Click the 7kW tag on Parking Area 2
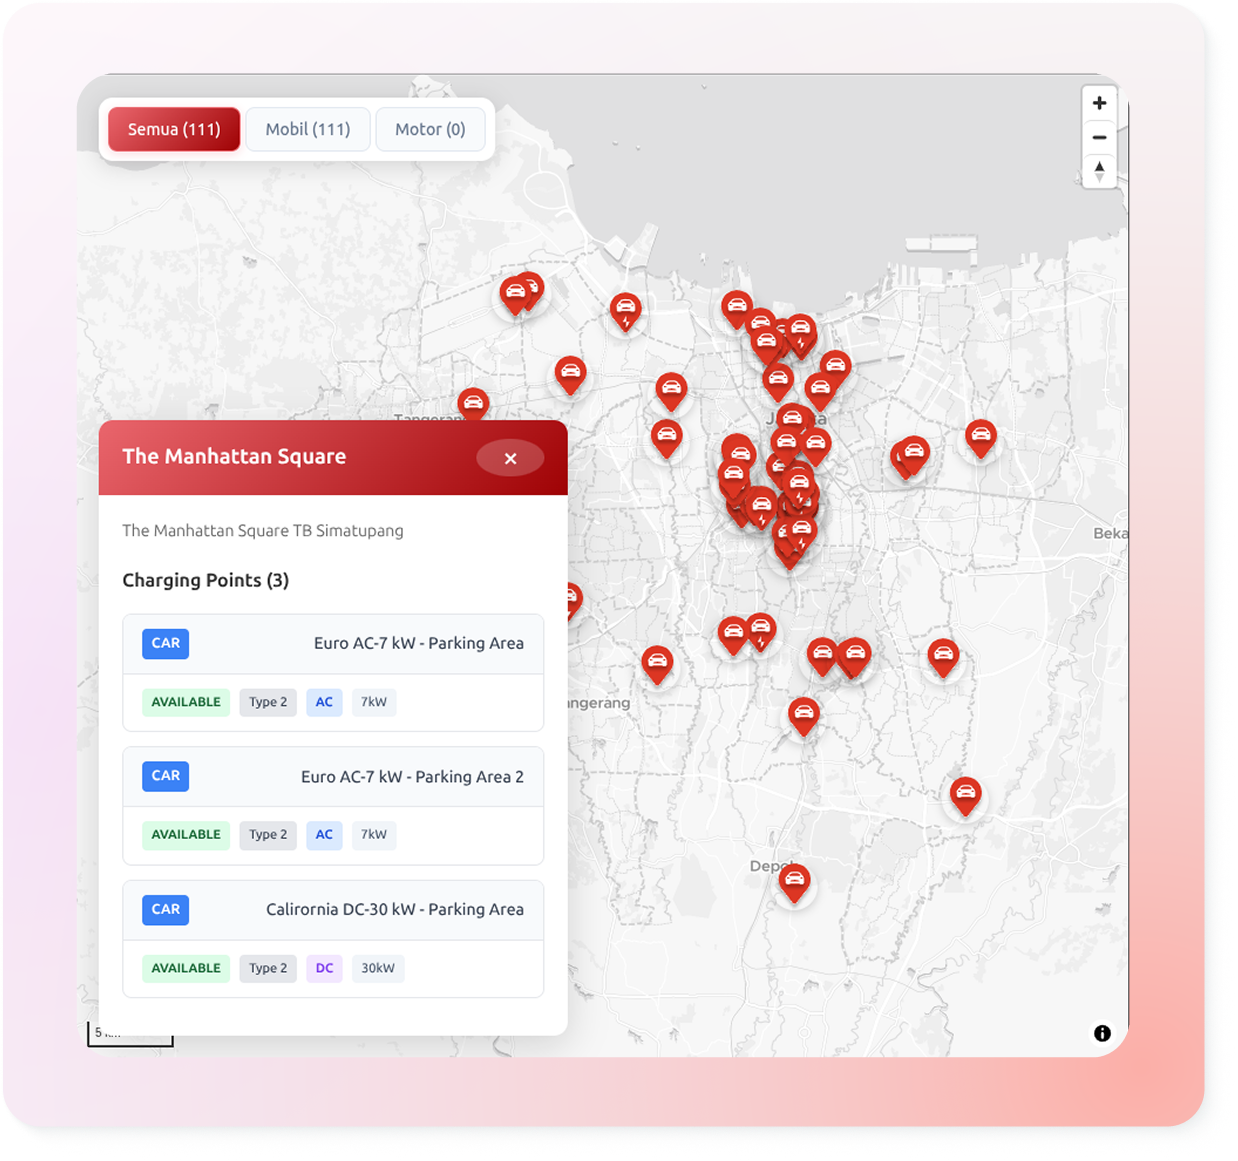 pos(374,835)
